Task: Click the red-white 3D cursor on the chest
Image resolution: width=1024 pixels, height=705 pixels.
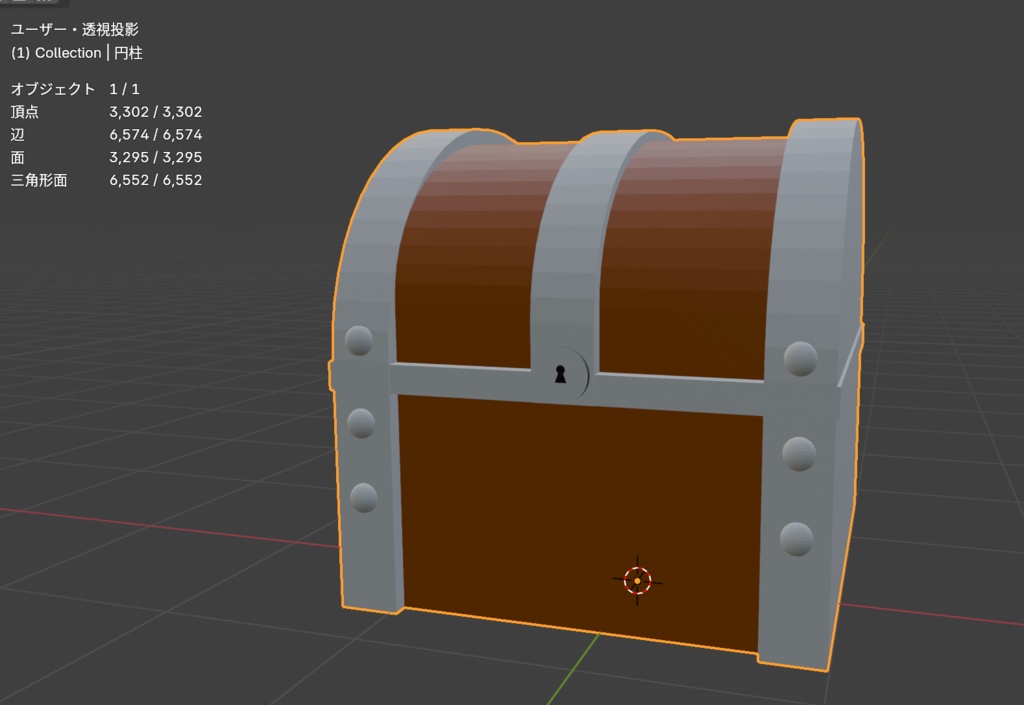Action: click(x=637, y=580)
